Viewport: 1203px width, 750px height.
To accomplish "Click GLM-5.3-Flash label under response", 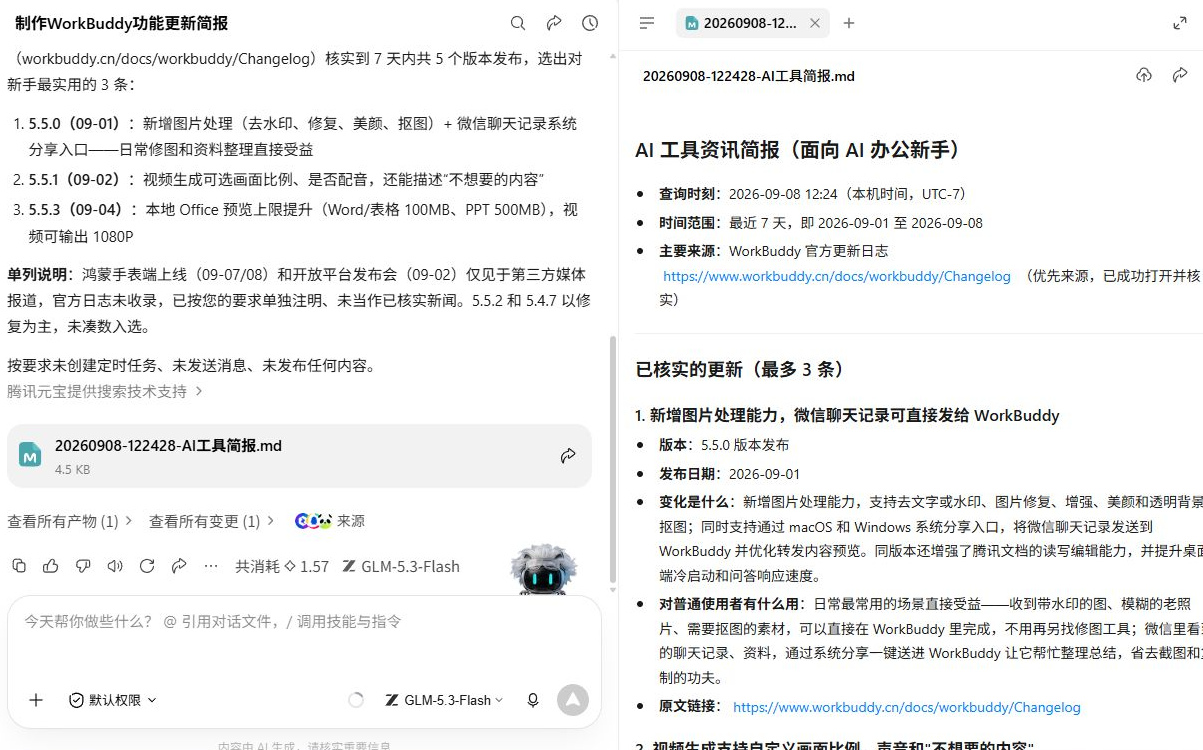I will (401, 566).
